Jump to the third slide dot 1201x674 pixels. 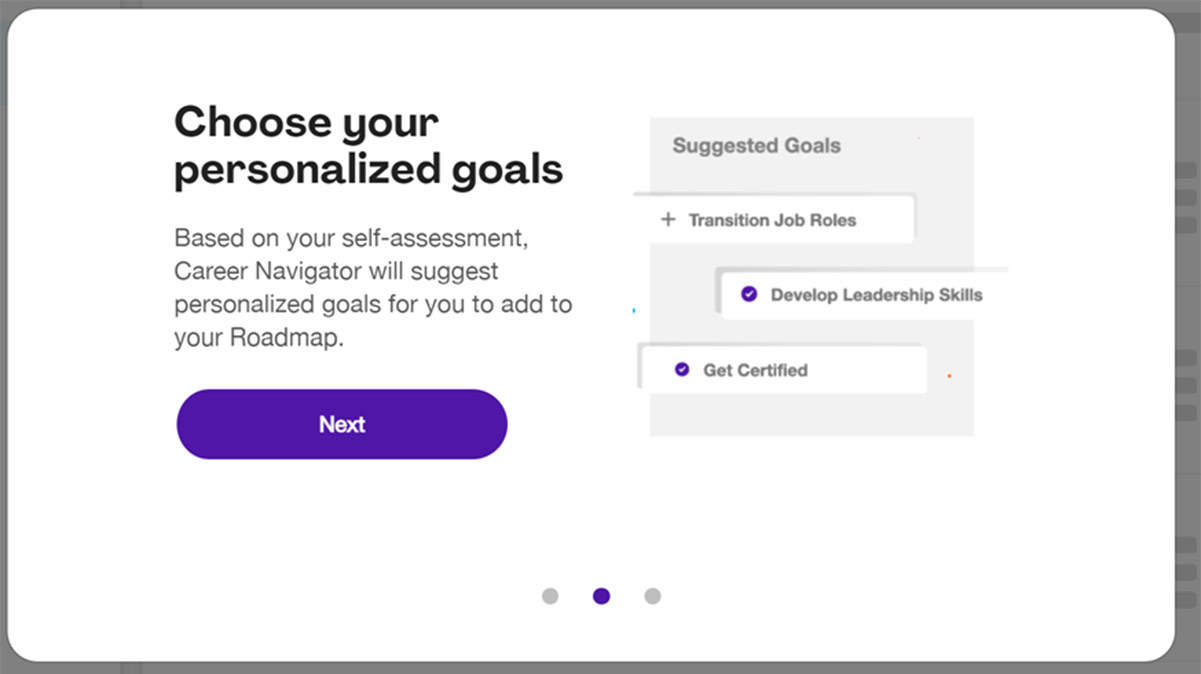(652, 596)
